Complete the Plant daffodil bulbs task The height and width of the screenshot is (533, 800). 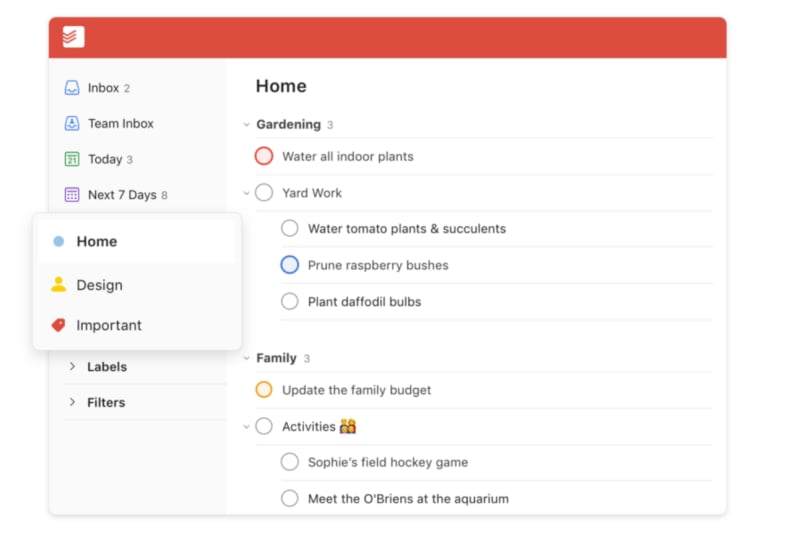(290, 301)
